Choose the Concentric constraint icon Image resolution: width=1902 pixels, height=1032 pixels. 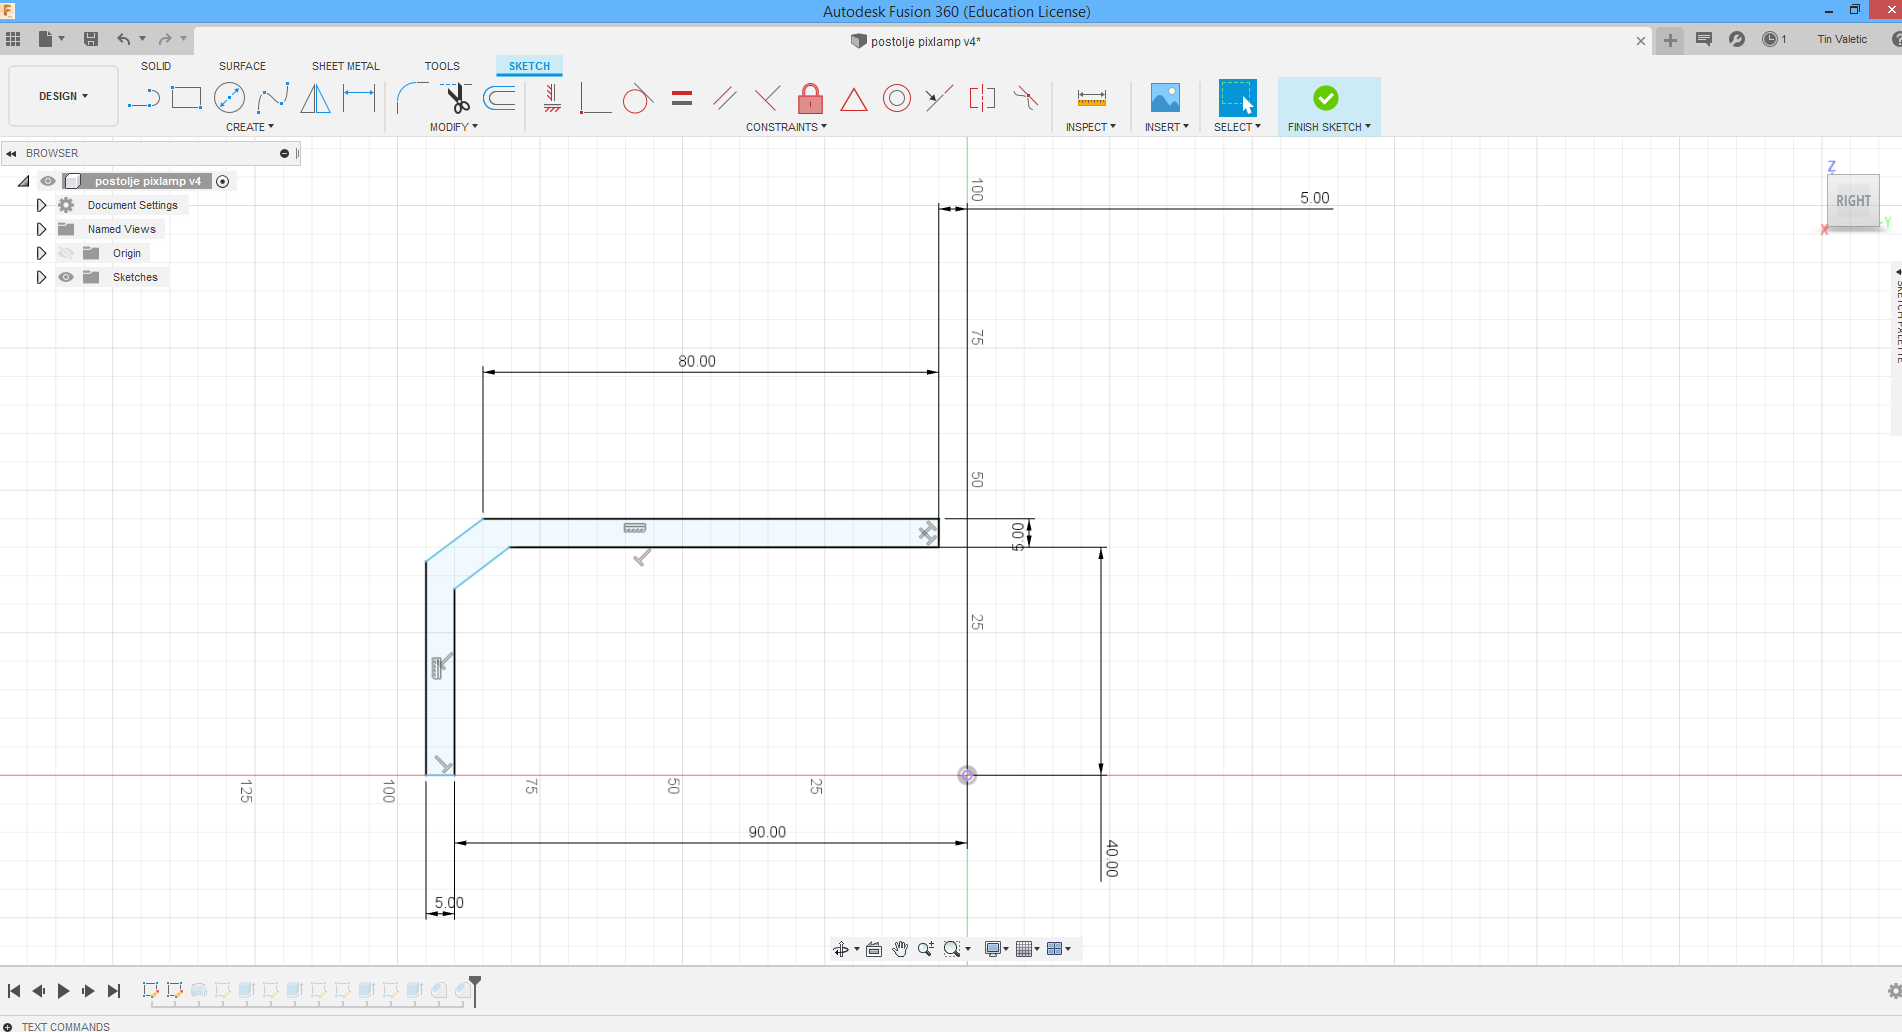[897, 98]
